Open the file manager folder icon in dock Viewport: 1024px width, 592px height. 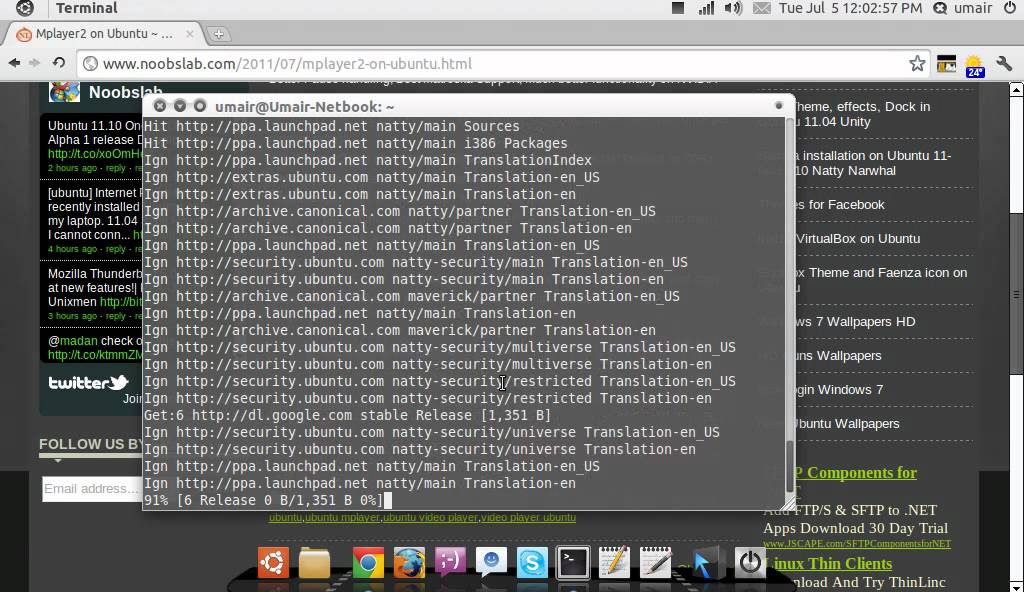314,563
